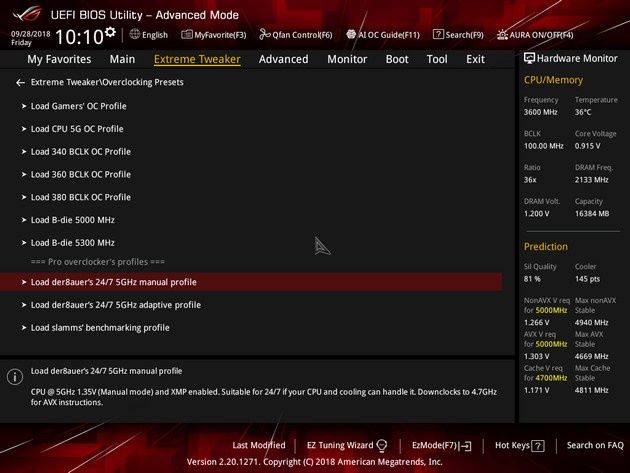Click the 09/28/2018 date
This screenshot has width=630, height=473.
[x=31, y=34]
